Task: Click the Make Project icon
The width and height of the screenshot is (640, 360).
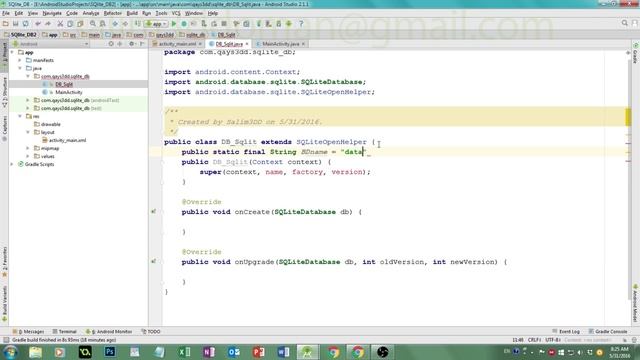Action: (x=138, y=24)
